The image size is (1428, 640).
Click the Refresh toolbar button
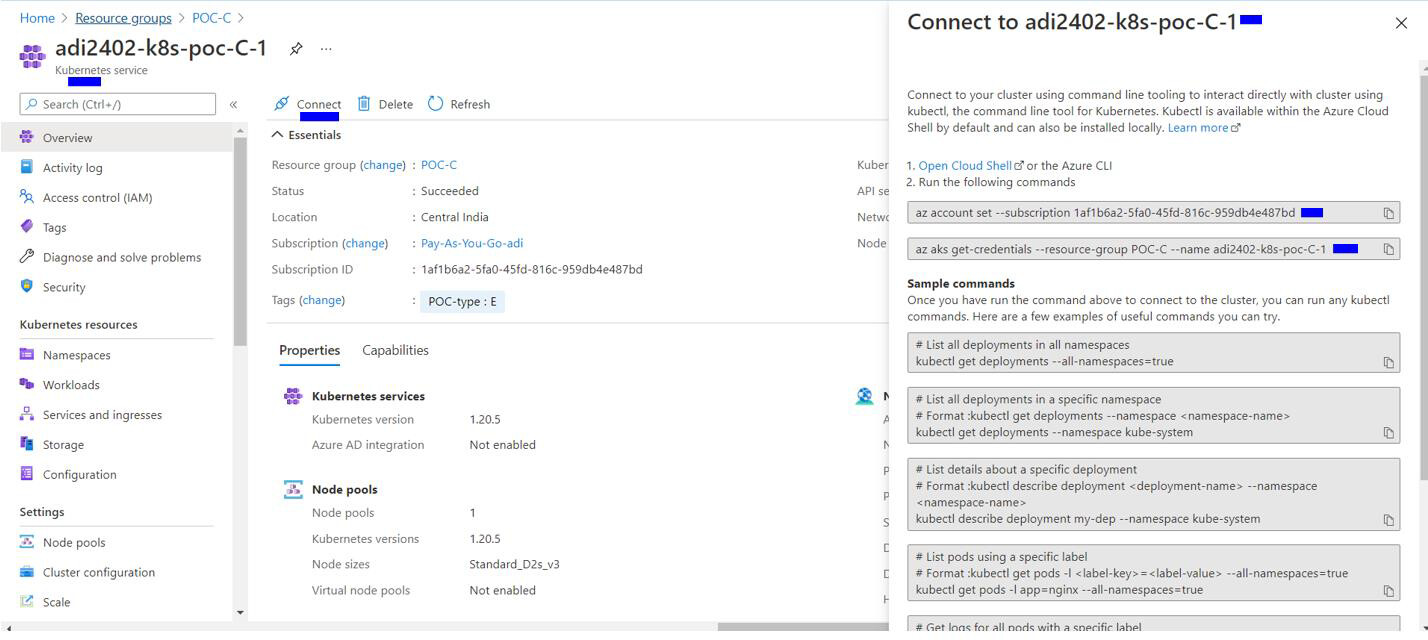pos(459,104)
